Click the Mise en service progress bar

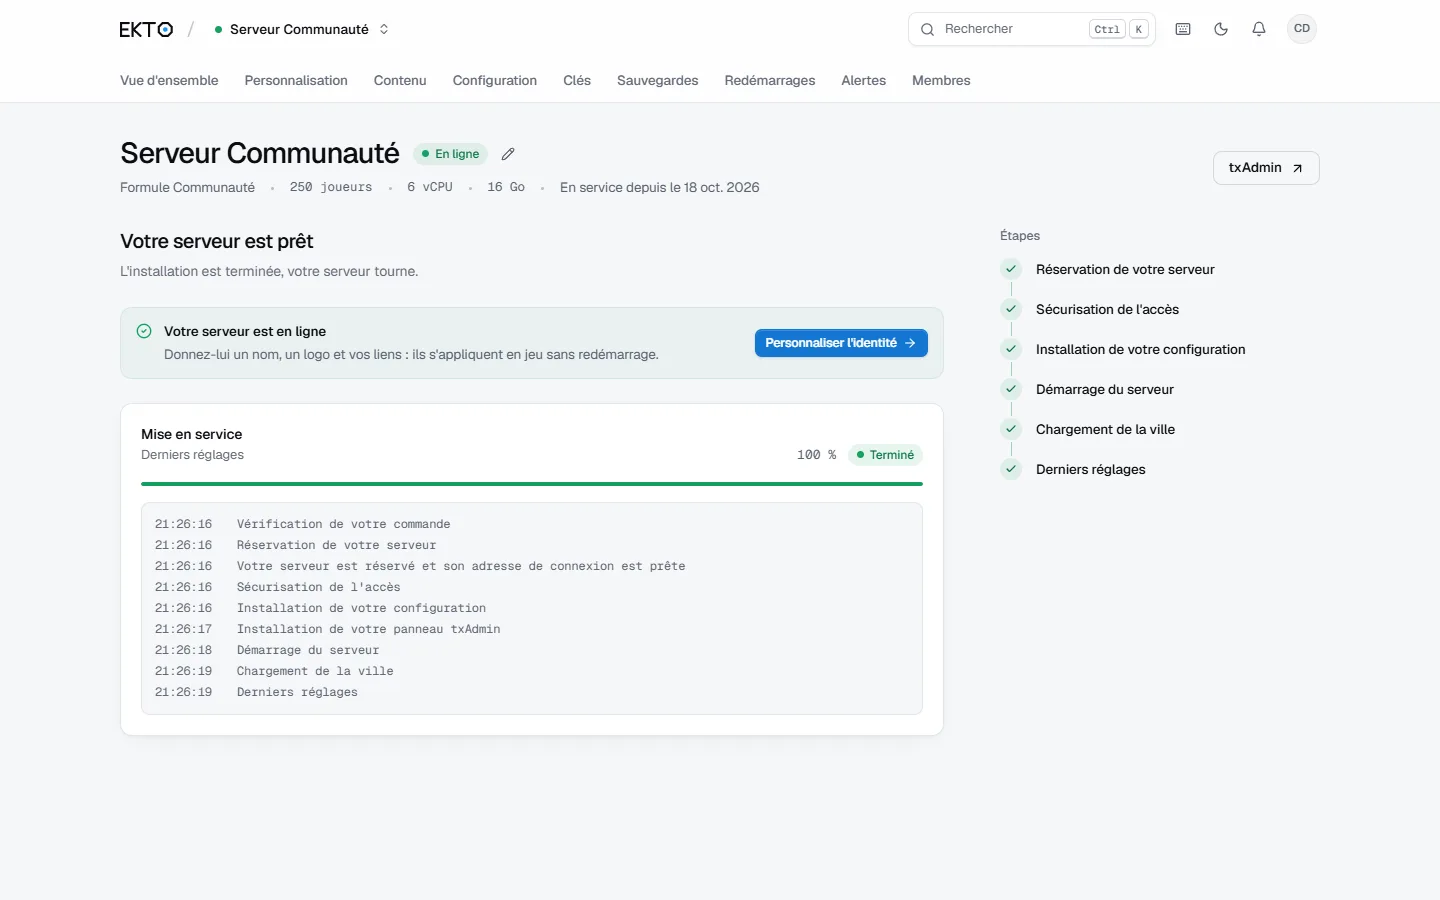point(532,484)
